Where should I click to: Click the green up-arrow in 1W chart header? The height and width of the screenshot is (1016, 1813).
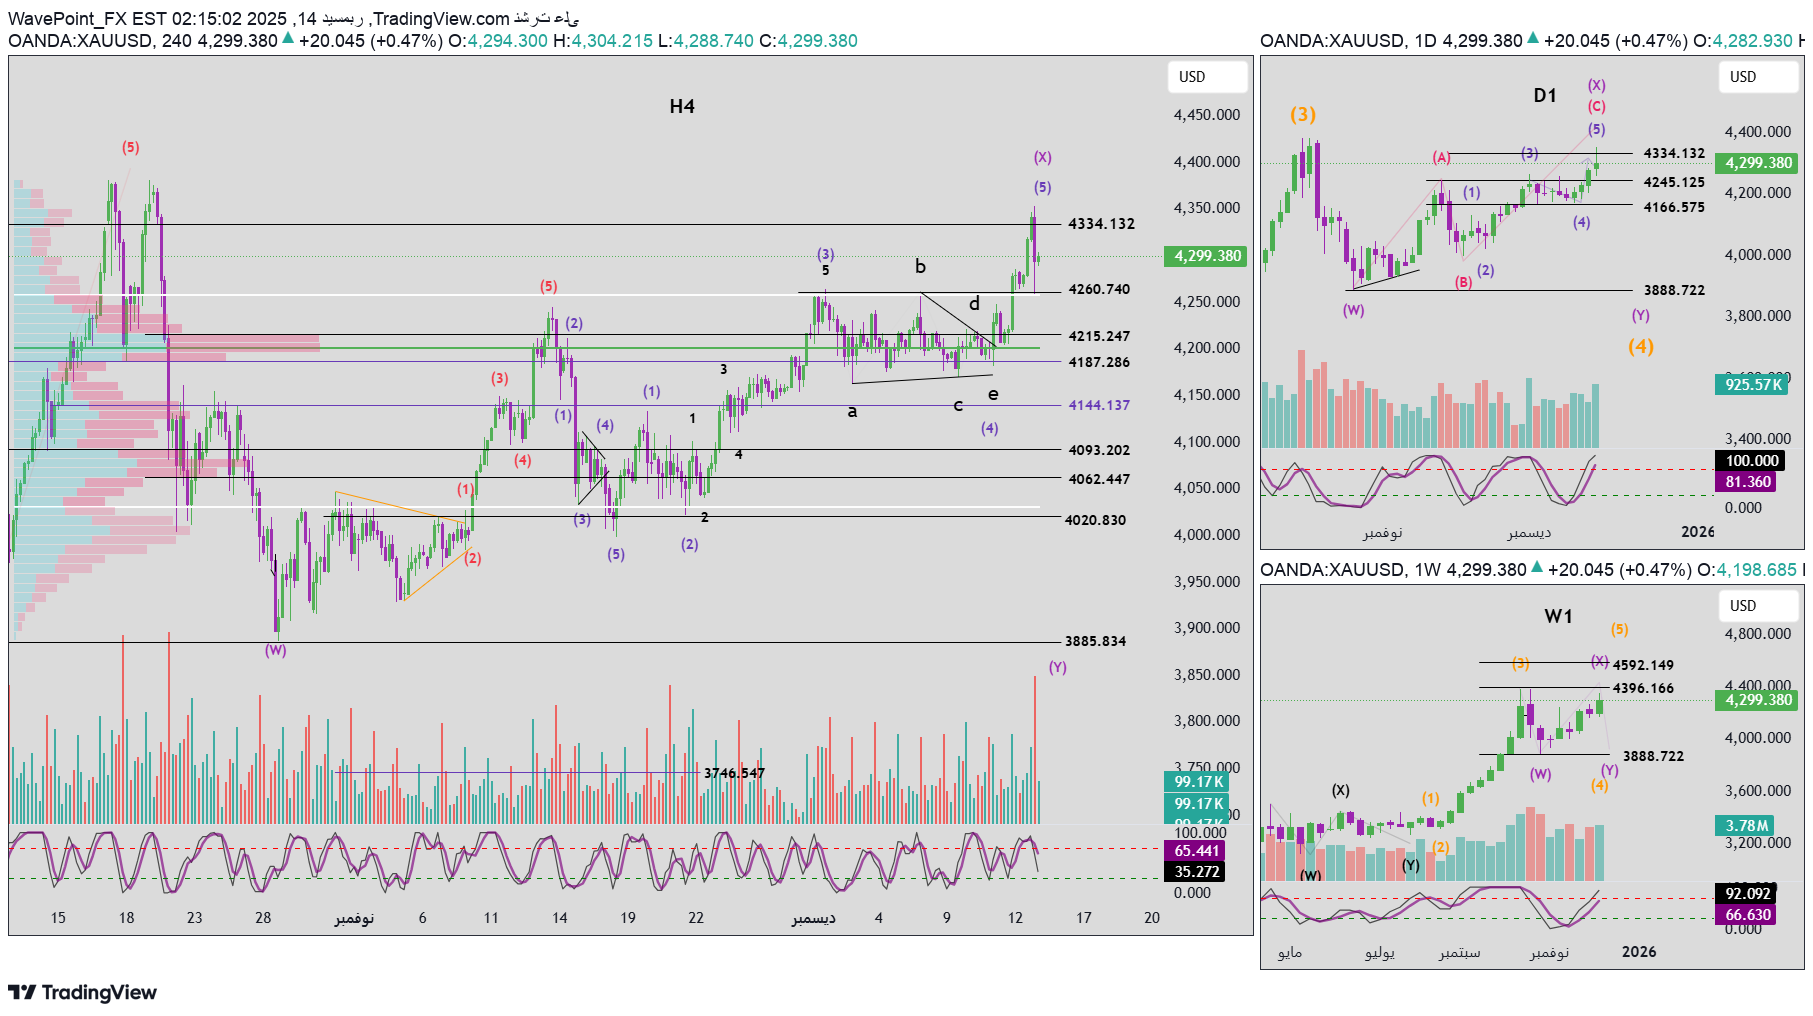[x=1537, y=568]
